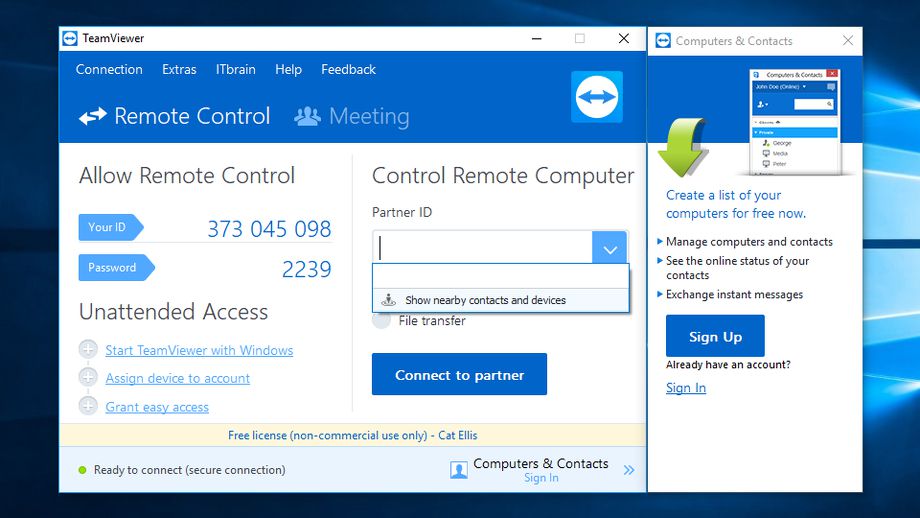
Task: Click plus icon beside Start TeamViewer with Windows
Action: 88,350
